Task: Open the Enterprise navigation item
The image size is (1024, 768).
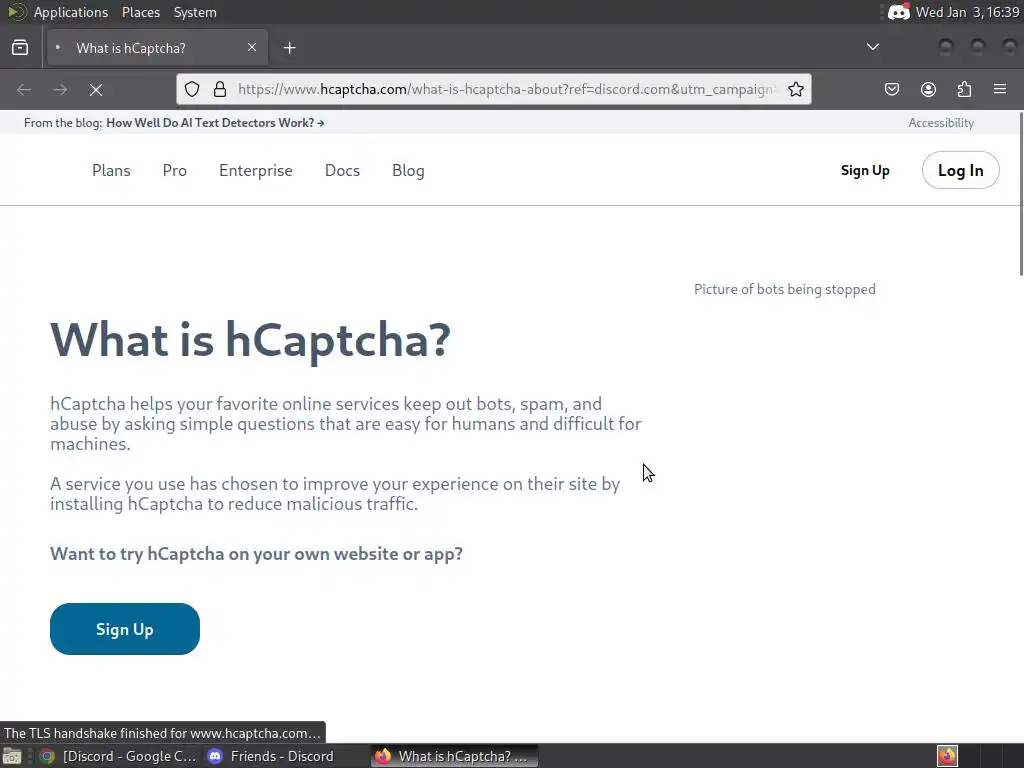Action: 256,170
